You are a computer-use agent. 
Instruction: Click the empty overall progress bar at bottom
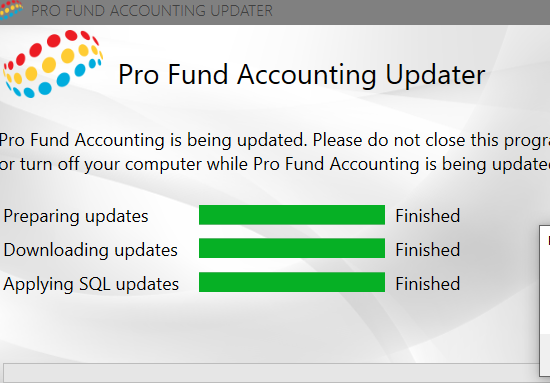(271, 373)
